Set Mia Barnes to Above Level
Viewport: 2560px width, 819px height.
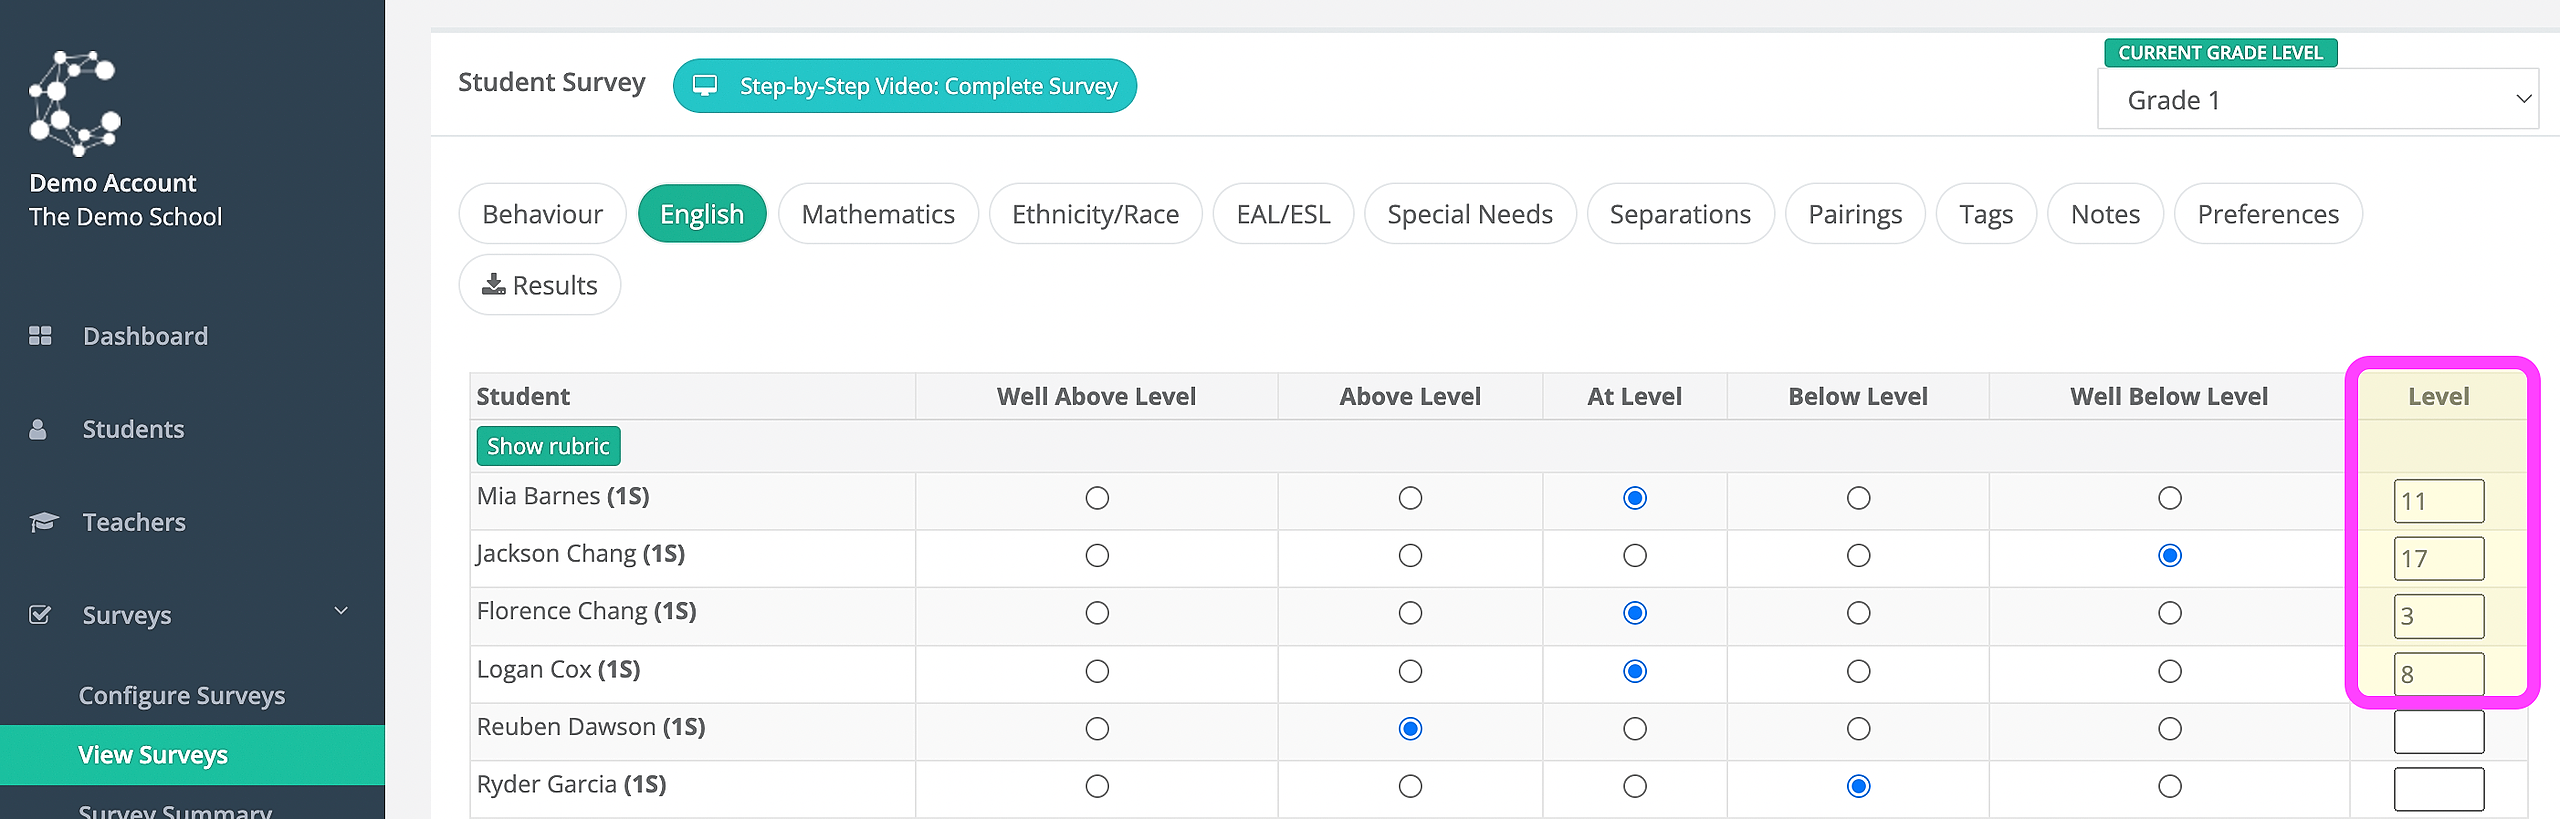coord(1410,498)
